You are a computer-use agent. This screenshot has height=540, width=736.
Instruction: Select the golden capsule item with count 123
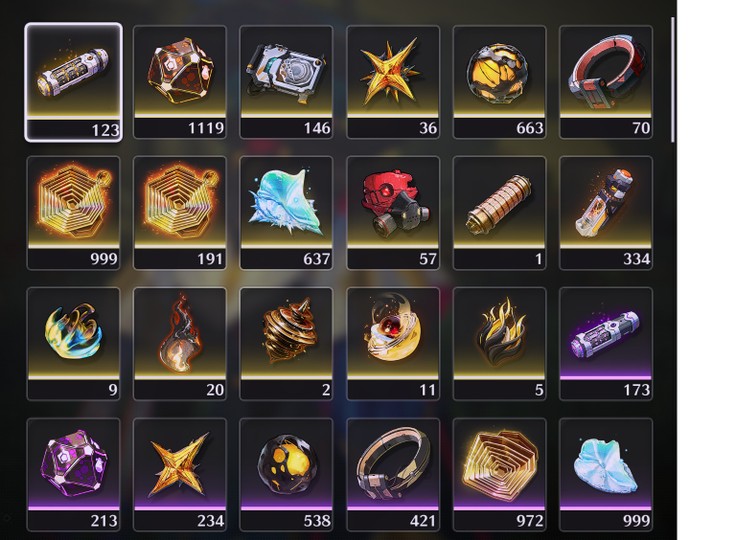tap(73, 82)
